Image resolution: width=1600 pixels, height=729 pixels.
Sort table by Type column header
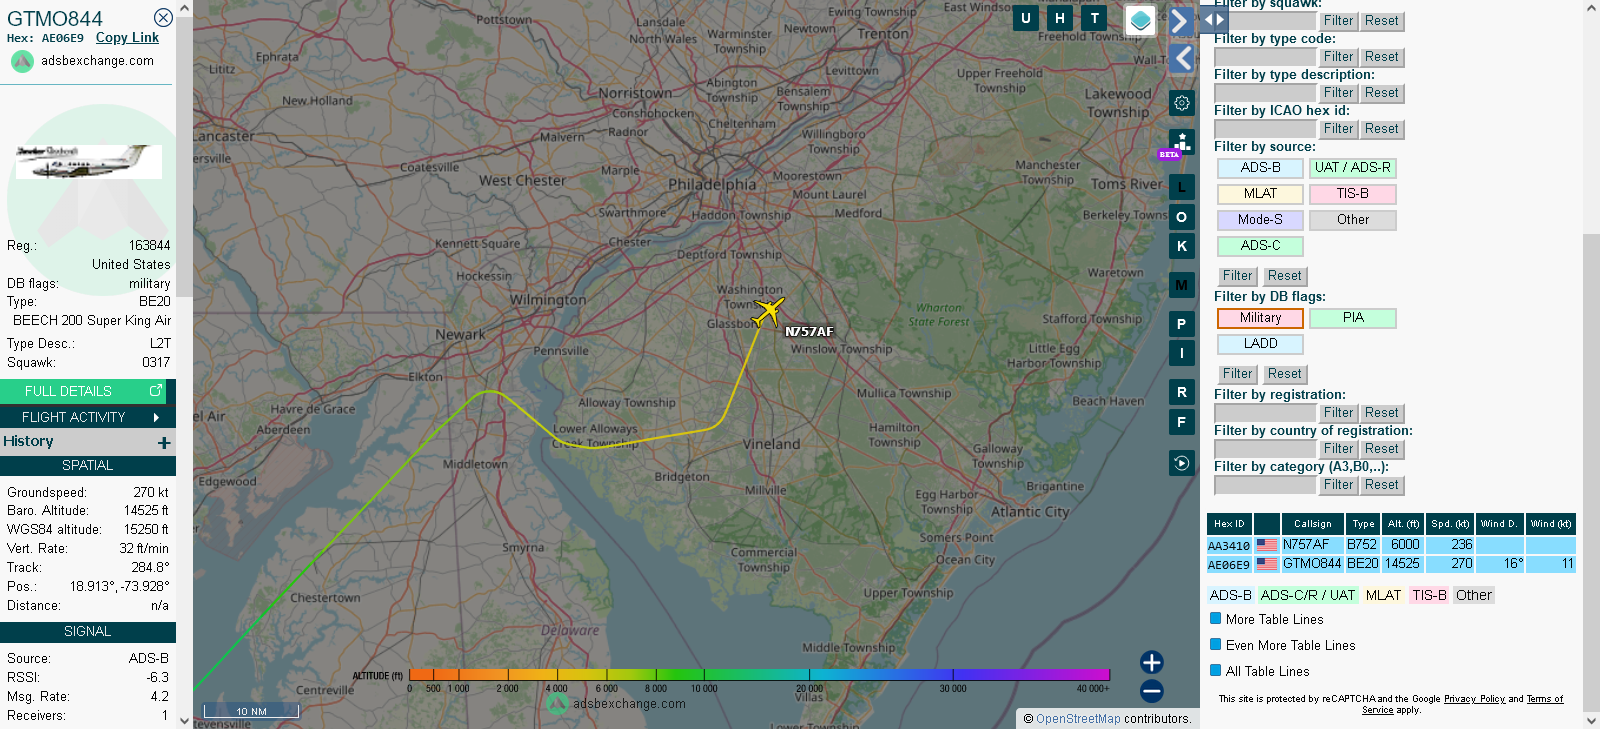1363,524
